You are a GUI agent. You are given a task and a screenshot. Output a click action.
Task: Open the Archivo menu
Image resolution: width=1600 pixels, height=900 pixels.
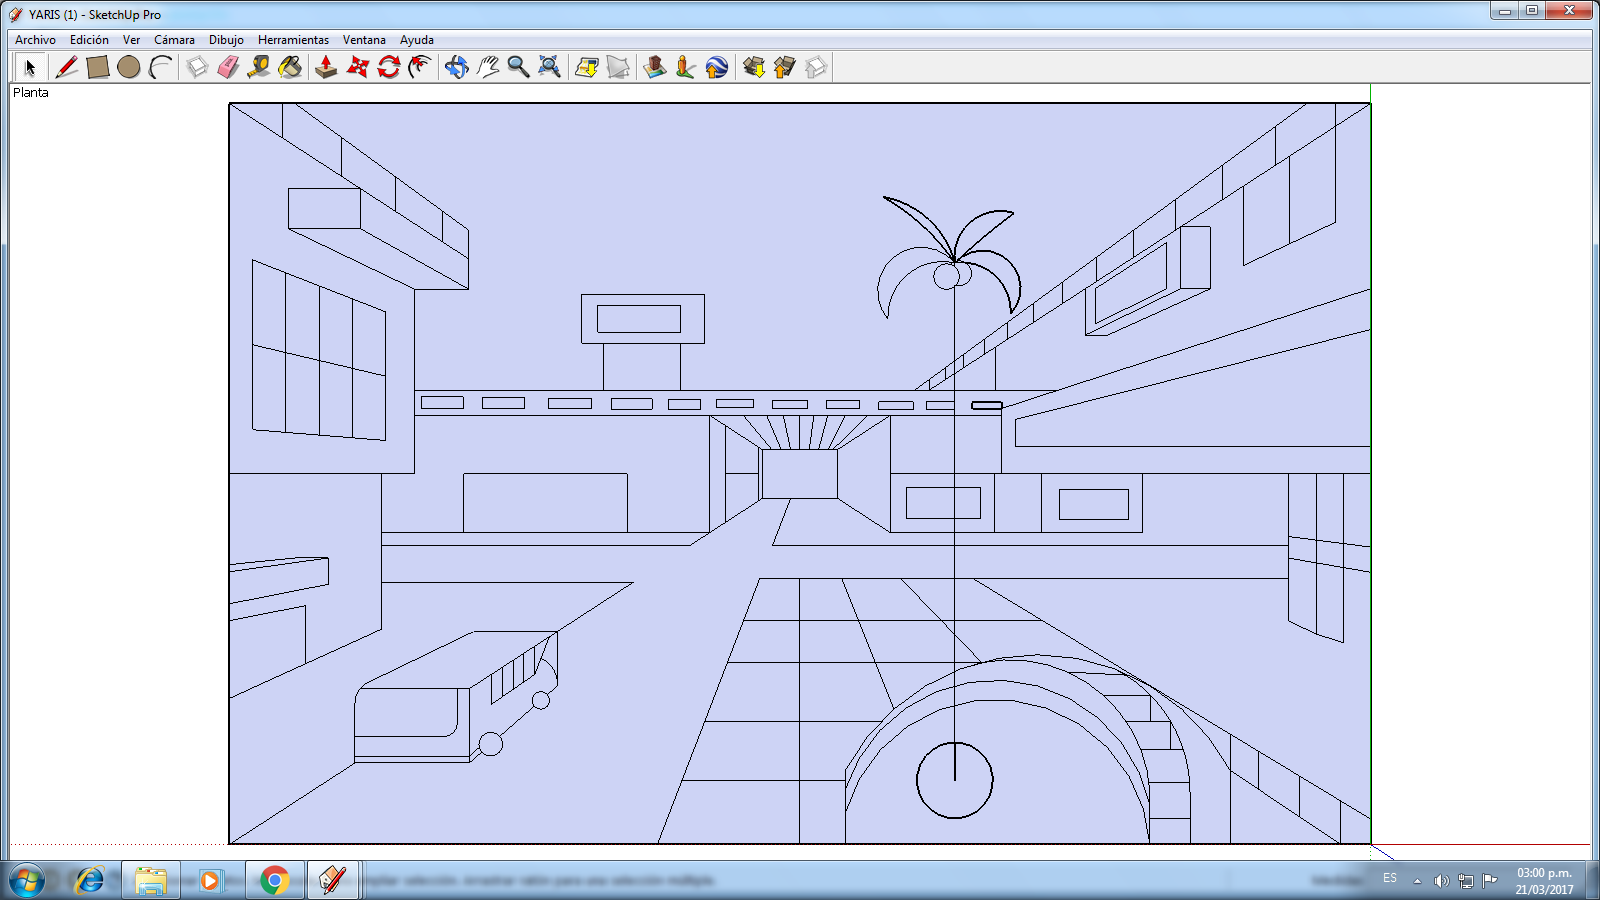[x=35, y=40]
